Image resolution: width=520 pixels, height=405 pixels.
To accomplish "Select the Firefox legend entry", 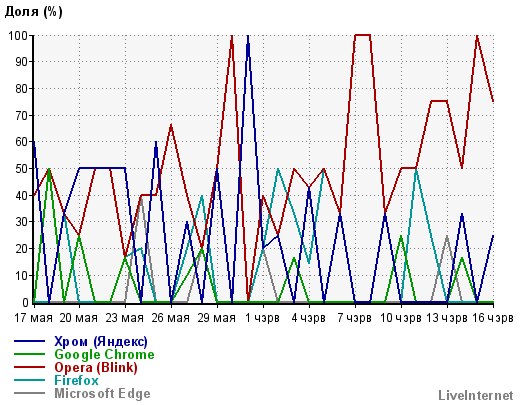I will click(76, 380).
